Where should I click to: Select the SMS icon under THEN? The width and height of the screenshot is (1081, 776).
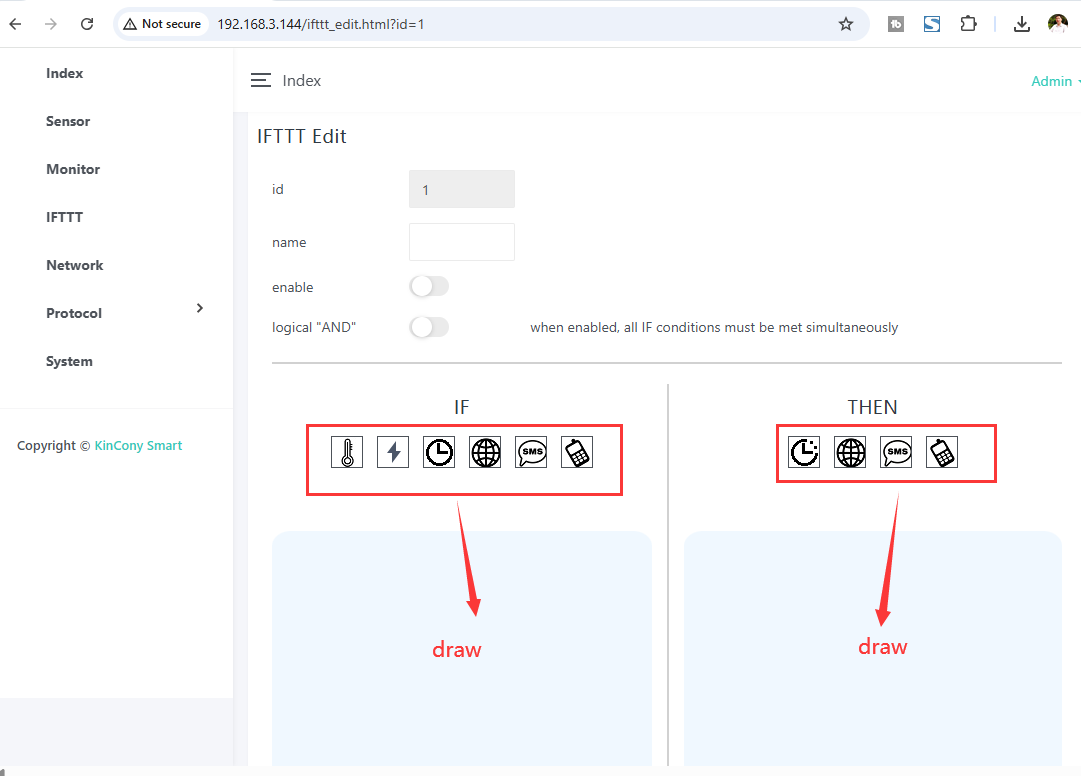pos(896,453)
